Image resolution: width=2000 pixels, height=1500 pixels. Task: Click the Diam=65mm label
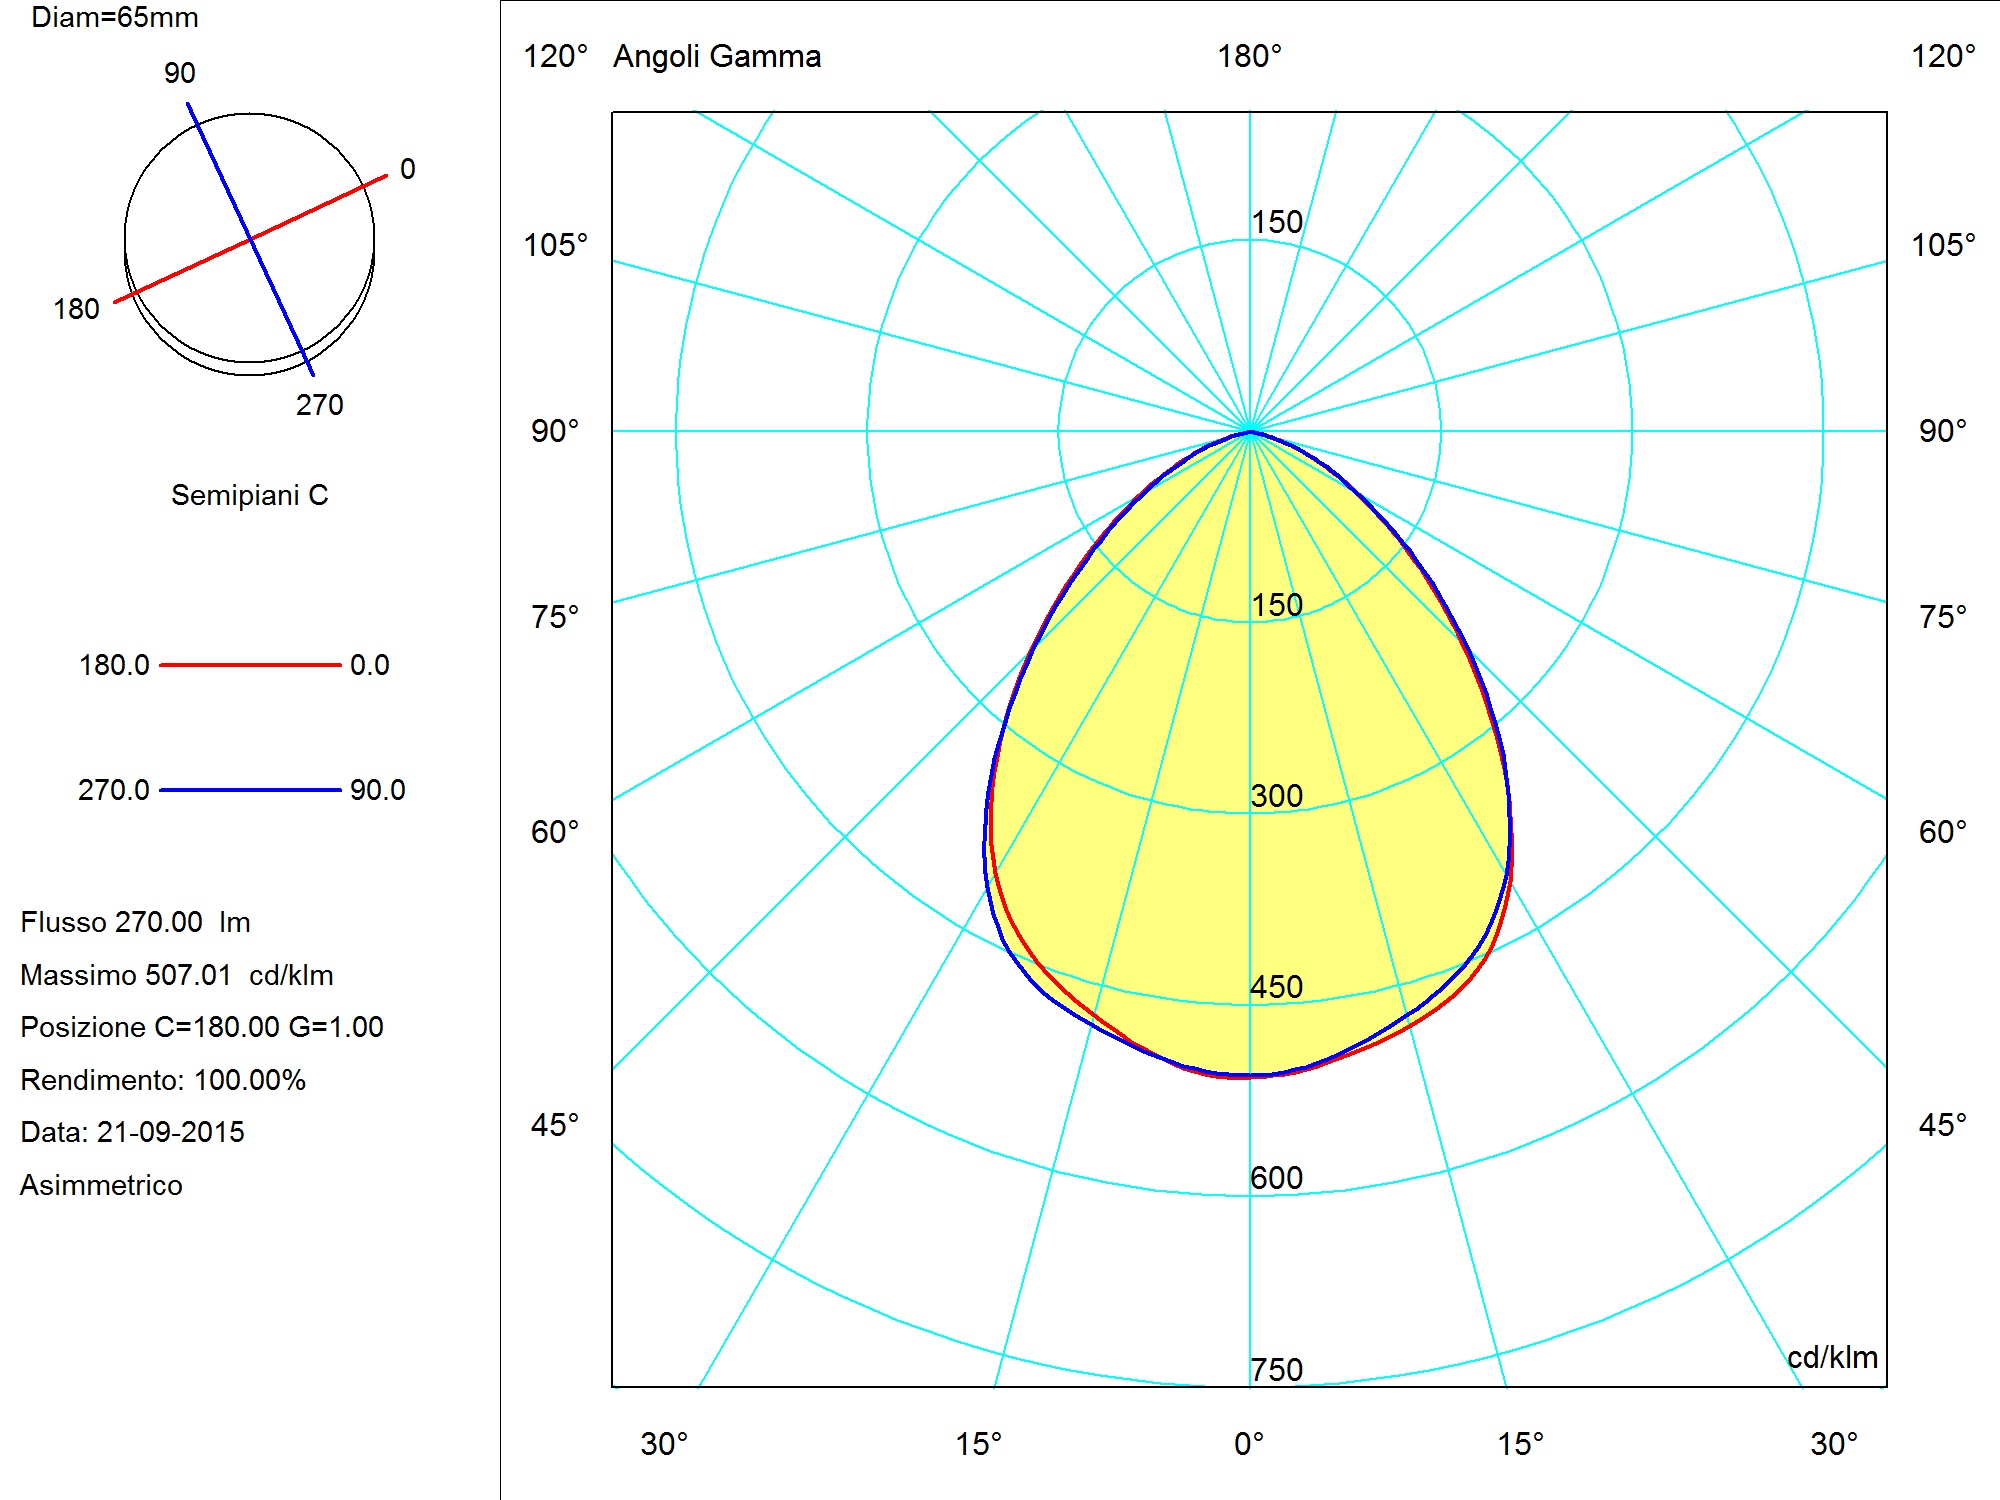pyautogui.click(x=115, y=17)
